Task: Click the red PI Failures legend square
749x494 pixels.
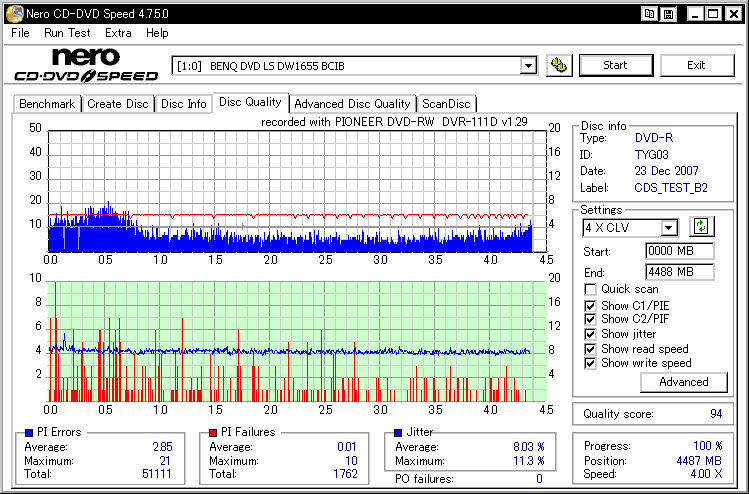Action: coord(213,433)
